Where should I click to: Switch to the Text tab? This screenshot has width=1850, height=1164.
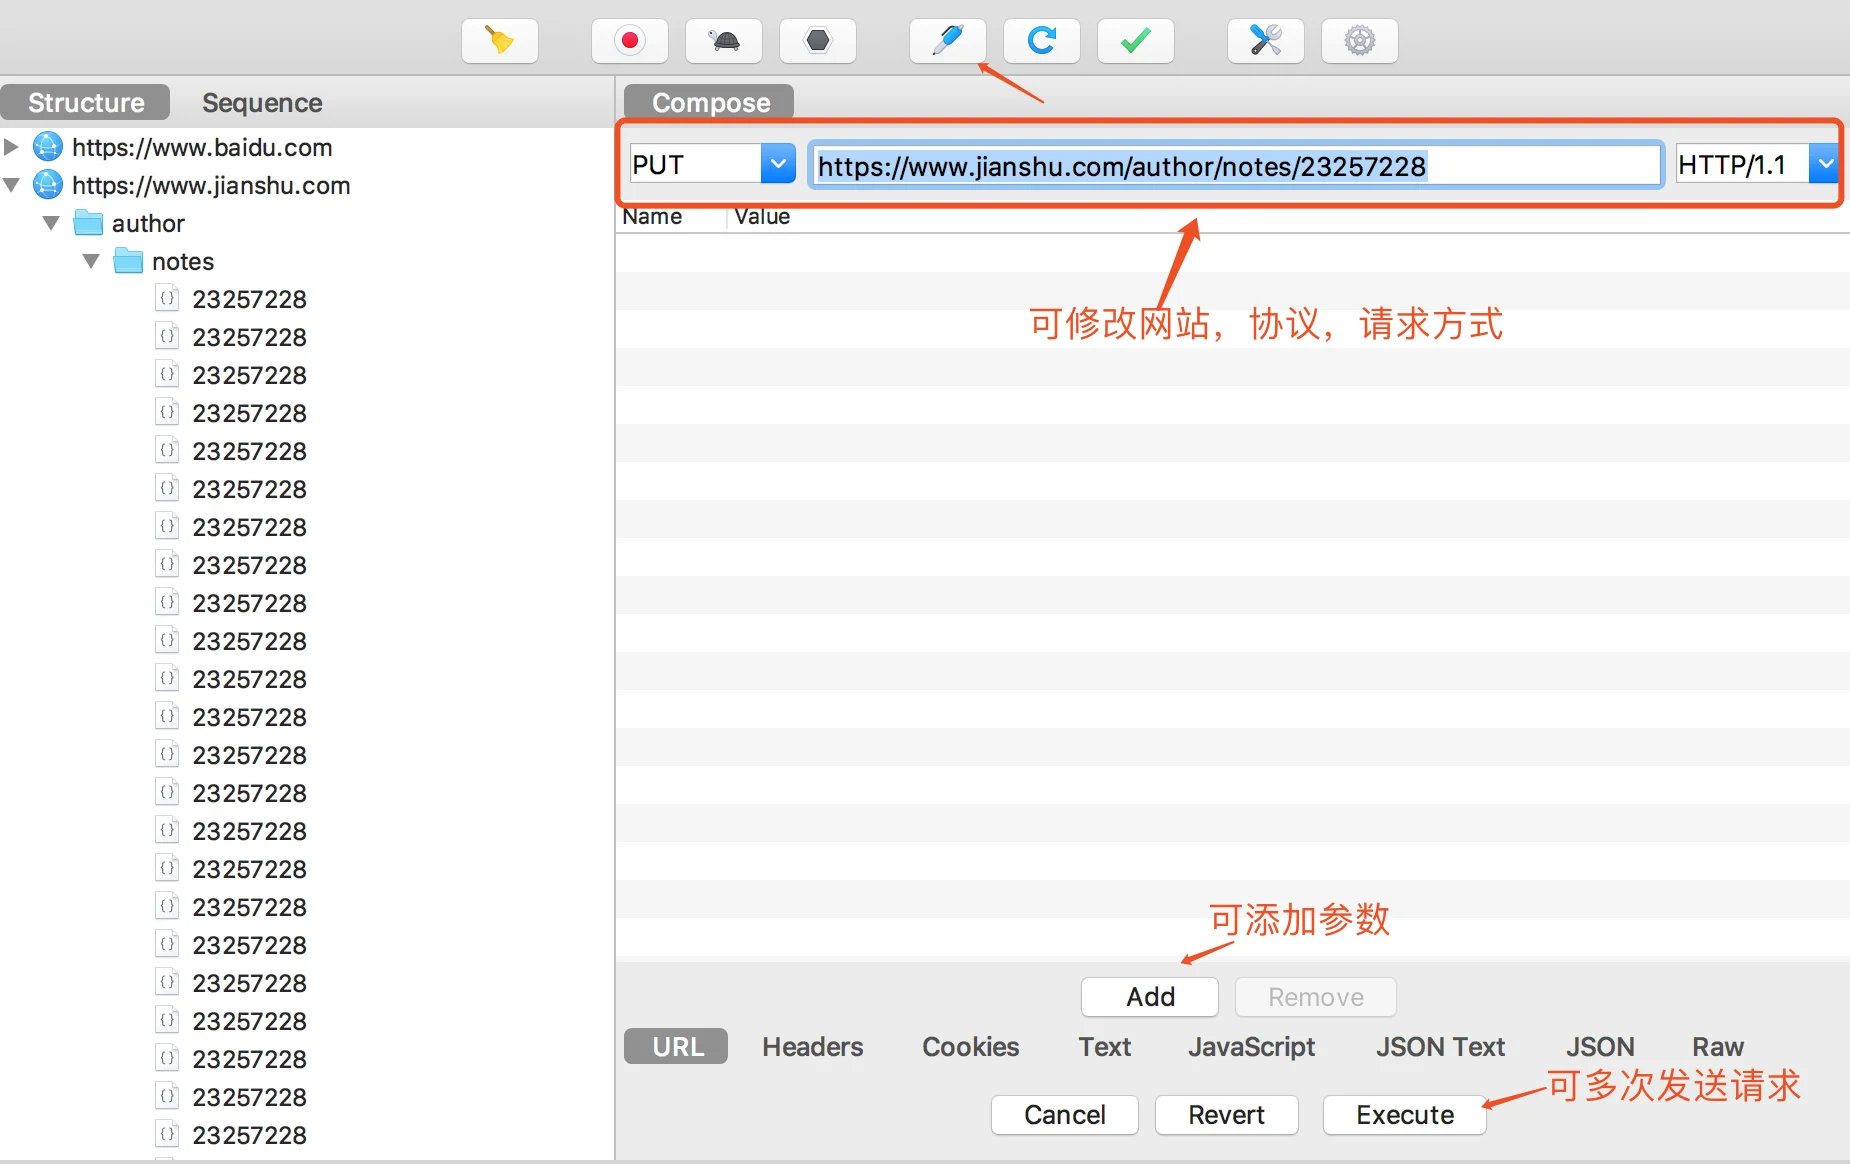point(1105,1047)
